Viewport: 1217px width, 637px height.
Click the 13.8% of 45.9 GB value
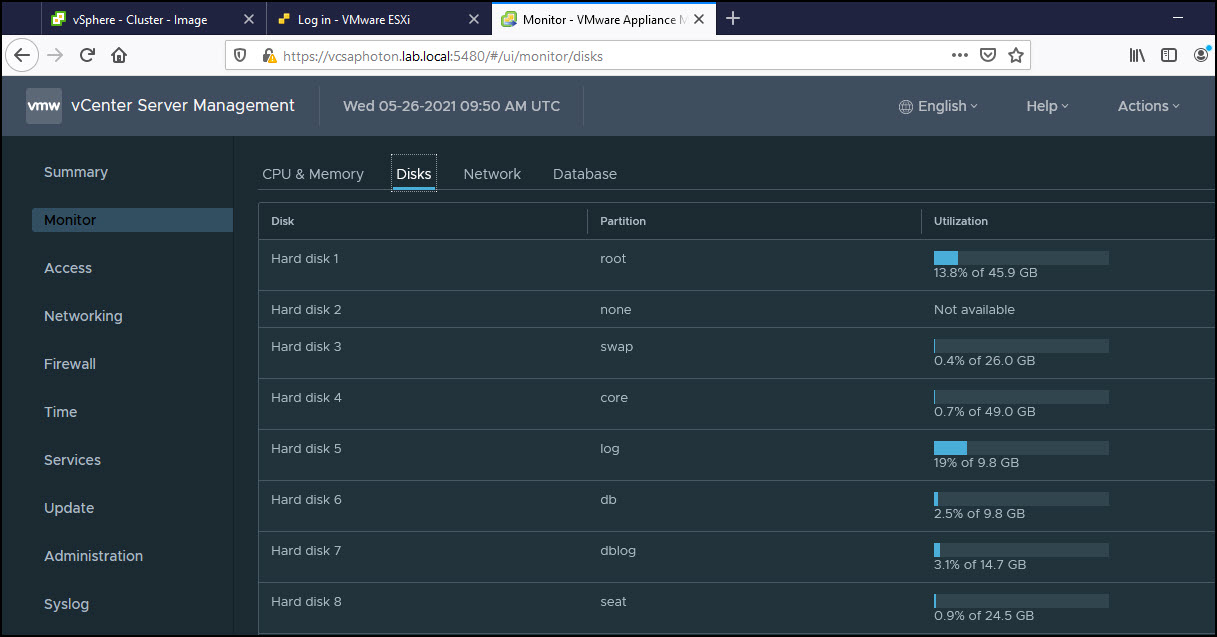click(985, 273)
